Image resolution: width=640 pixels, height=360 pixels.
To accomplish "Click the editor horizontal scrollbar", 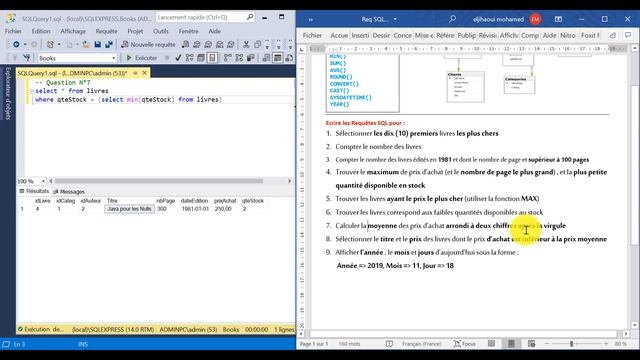I will click(159, 181).
